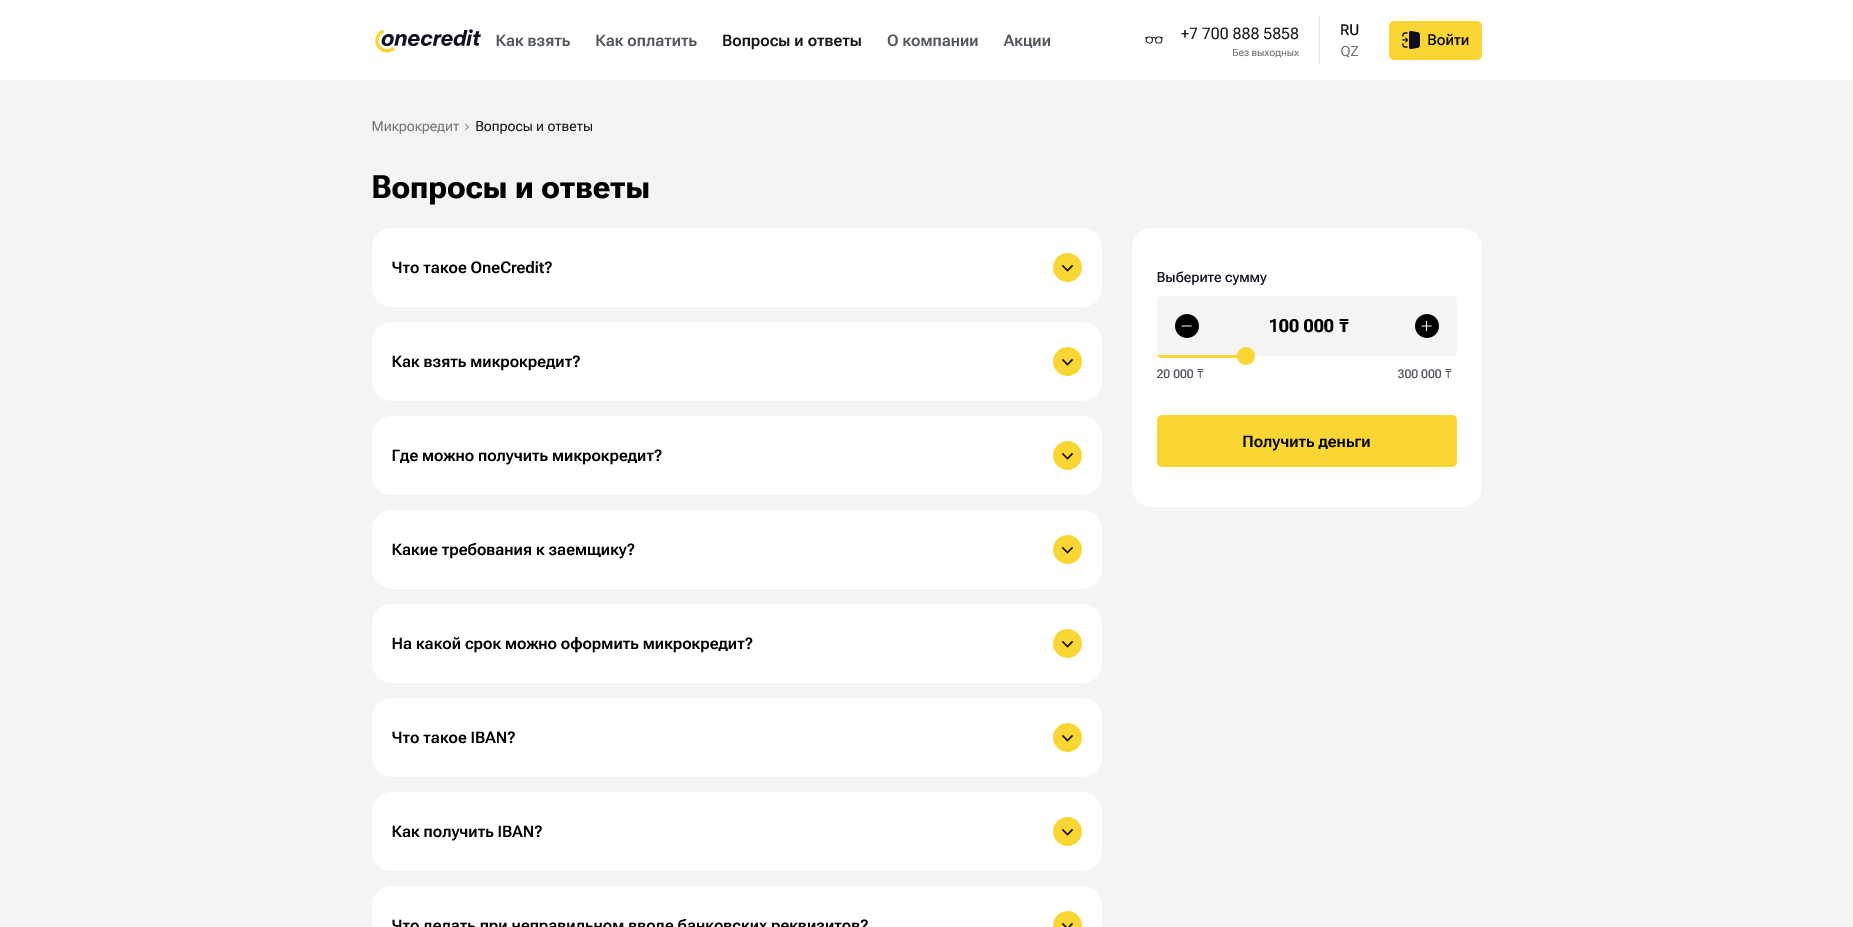The height and width of the screenshot is (927, 1853).
Task: Expand the 'Что такое IBAN?' question
Action: click(x=736, y=738)
